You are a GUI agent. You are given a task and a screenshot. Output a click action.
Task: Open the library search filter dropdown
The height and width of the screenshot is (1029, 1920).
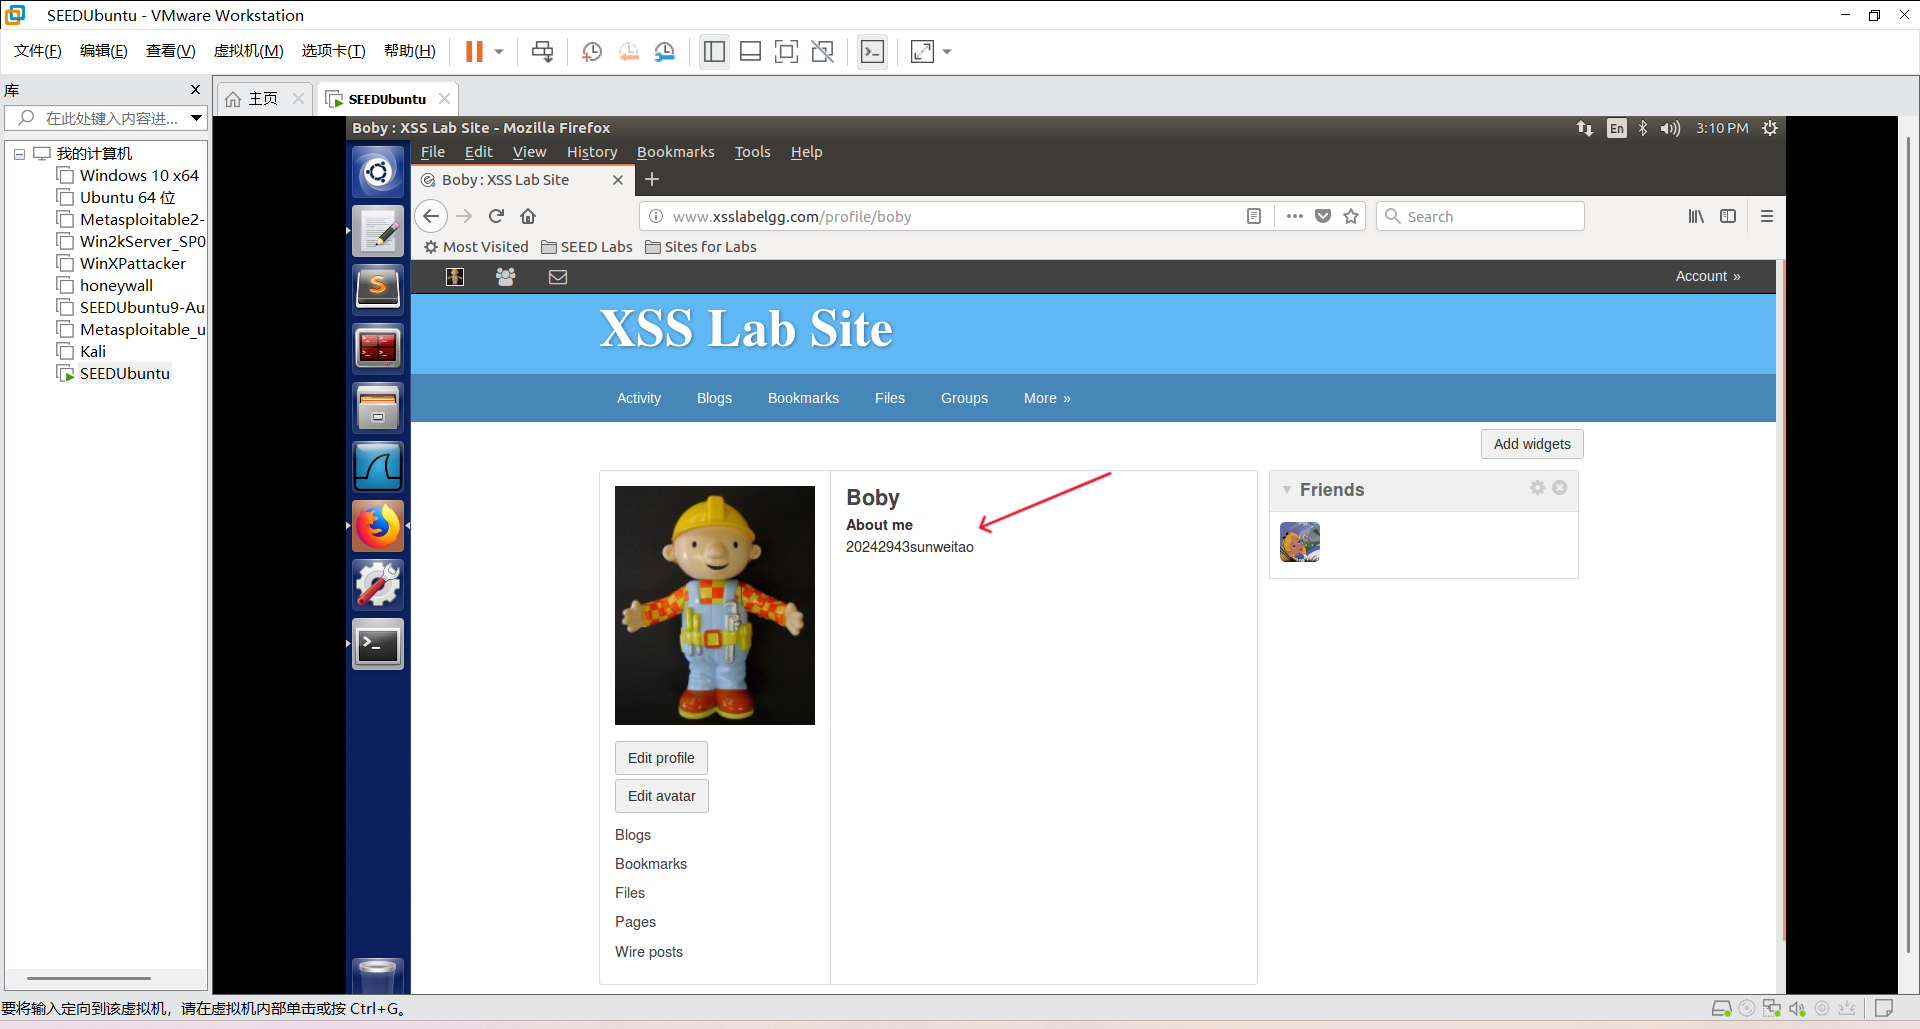pos(197,118)
